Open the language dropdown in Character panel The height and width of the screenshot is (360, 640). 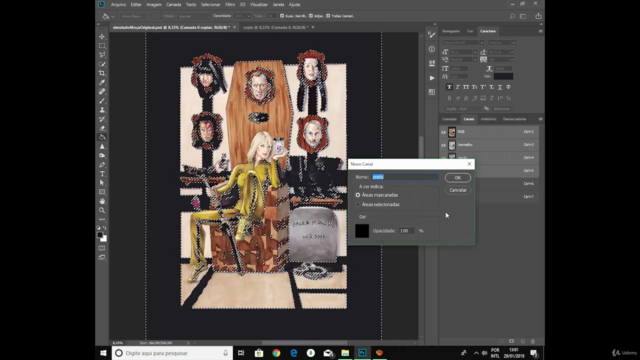click(463, 109)
